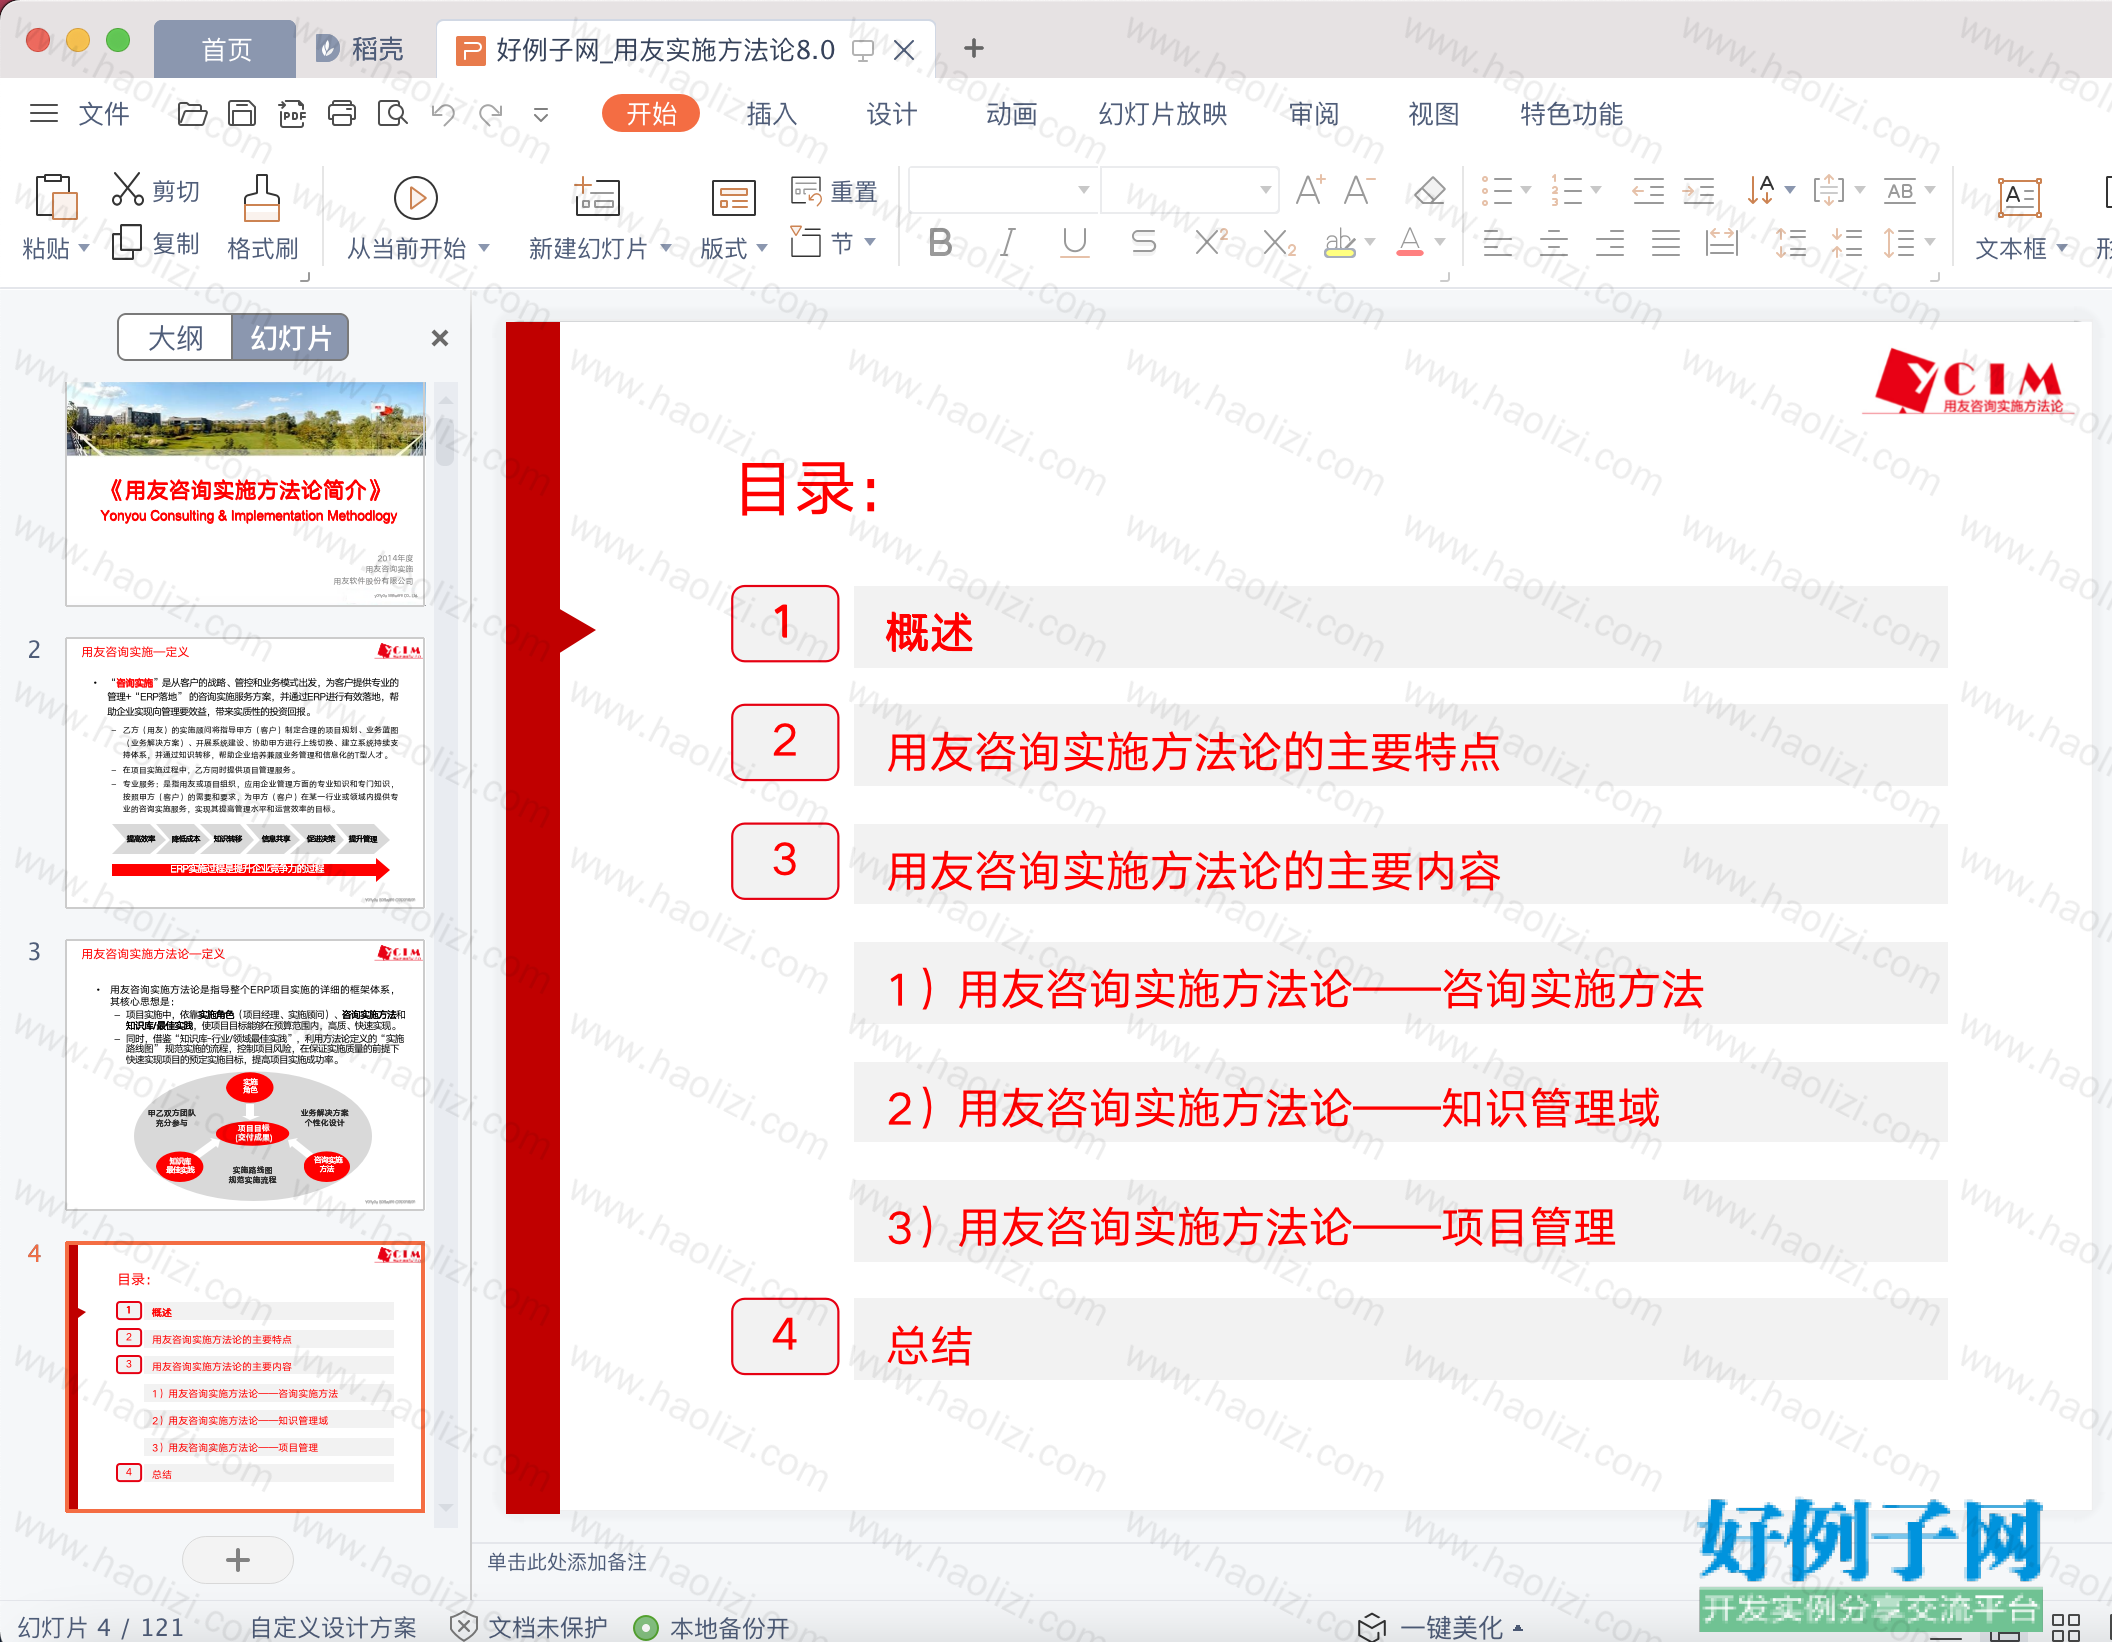Image resolution: width=2112 pixels, height=1642 pixels.
Task: Open the hamburger menu next to 文件
Action: [x=44, y=114]
